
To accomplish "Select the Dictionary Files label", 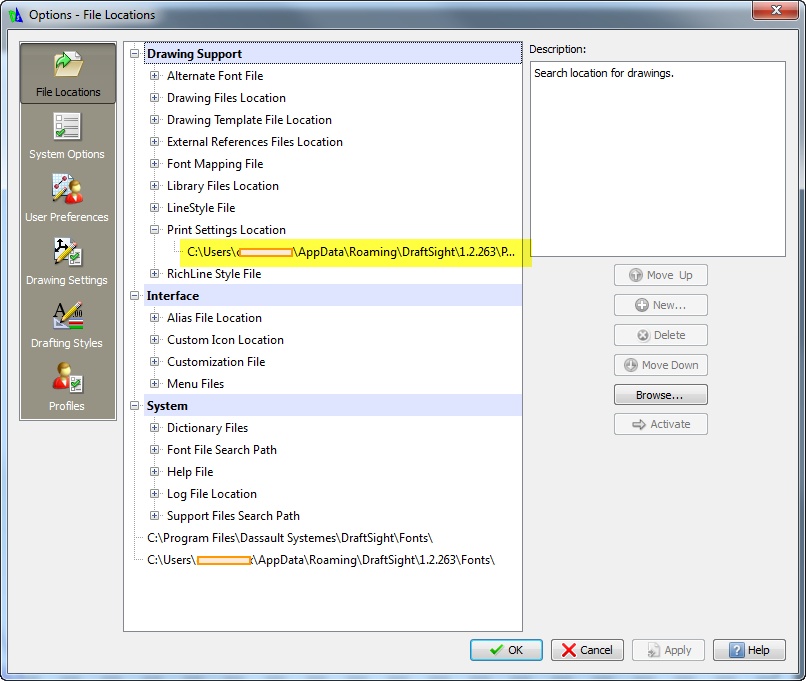I will point(207,428).
